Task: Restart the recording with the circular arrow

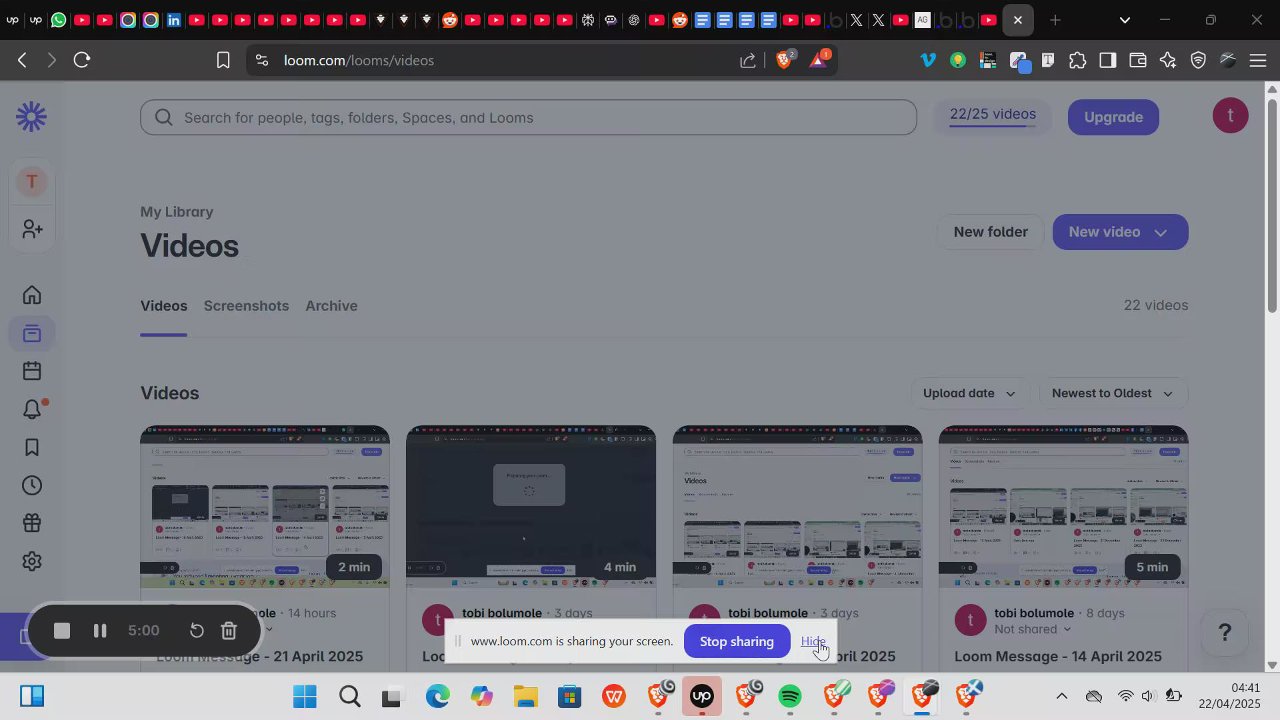Action: 197,631
